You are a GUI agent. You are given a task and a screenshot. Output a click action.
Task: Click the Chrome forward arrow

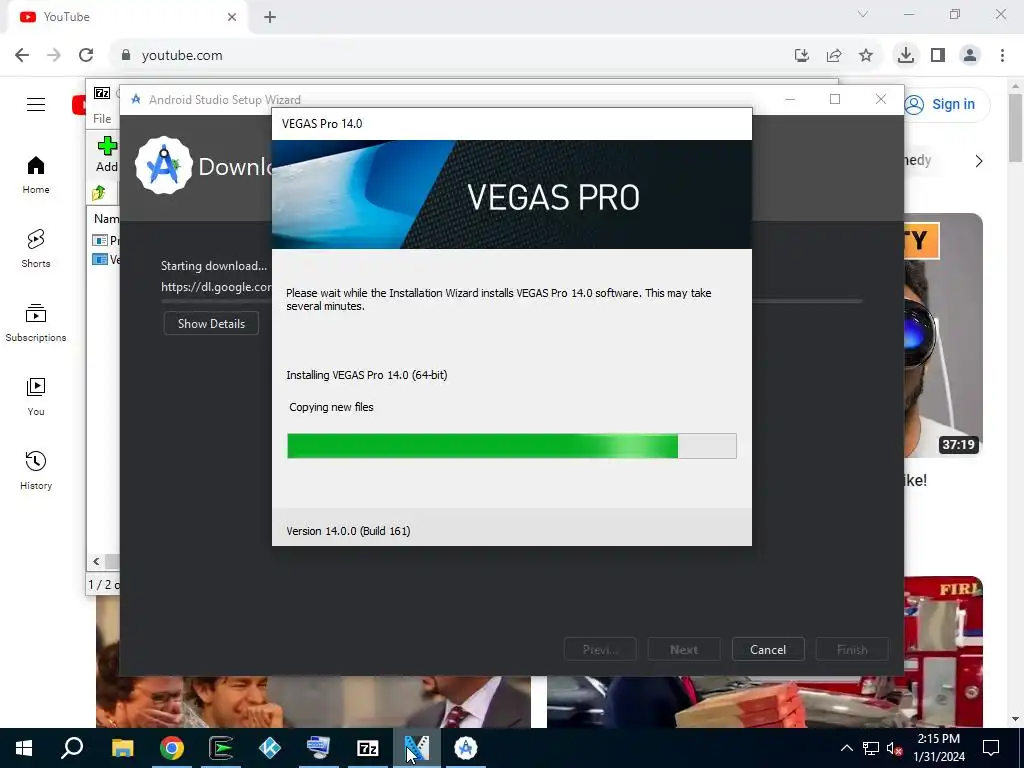pyautogui.click(x=54, y=55)
